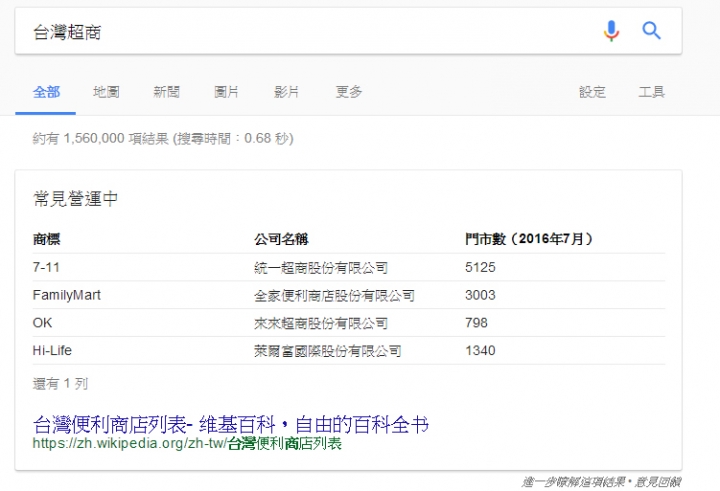Click the result count text 約有 1,560,000 項結果

(x=101, y=138)
